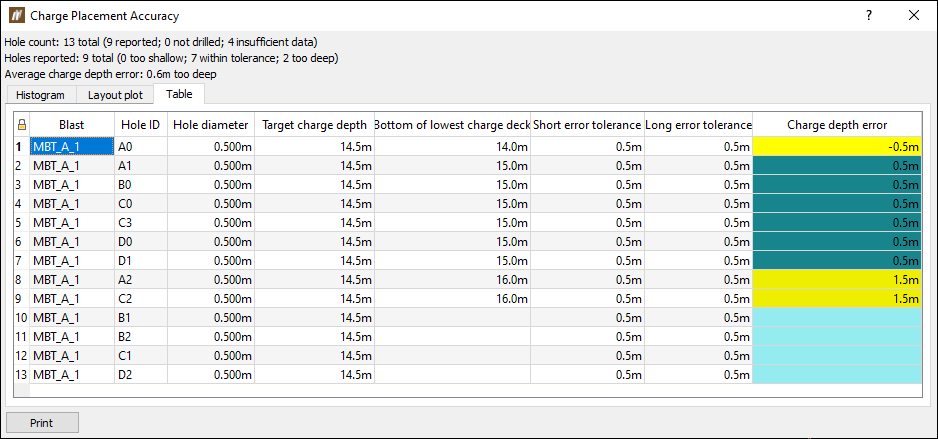Viewport: 938px width, 439px height.
Task: Click the empty lowest charge deck cell for B1
Action: (x=452, y=318)
